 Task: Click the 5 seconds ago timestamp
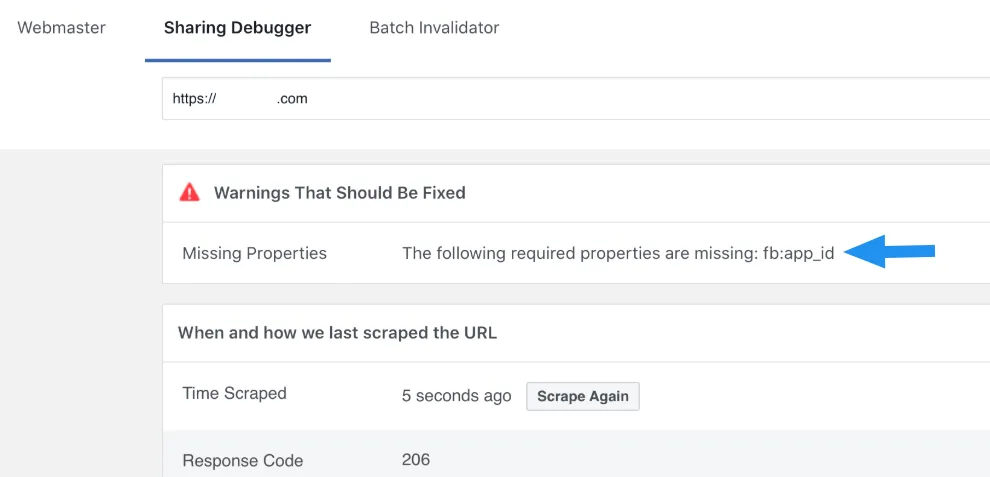[x=456, y=396]
